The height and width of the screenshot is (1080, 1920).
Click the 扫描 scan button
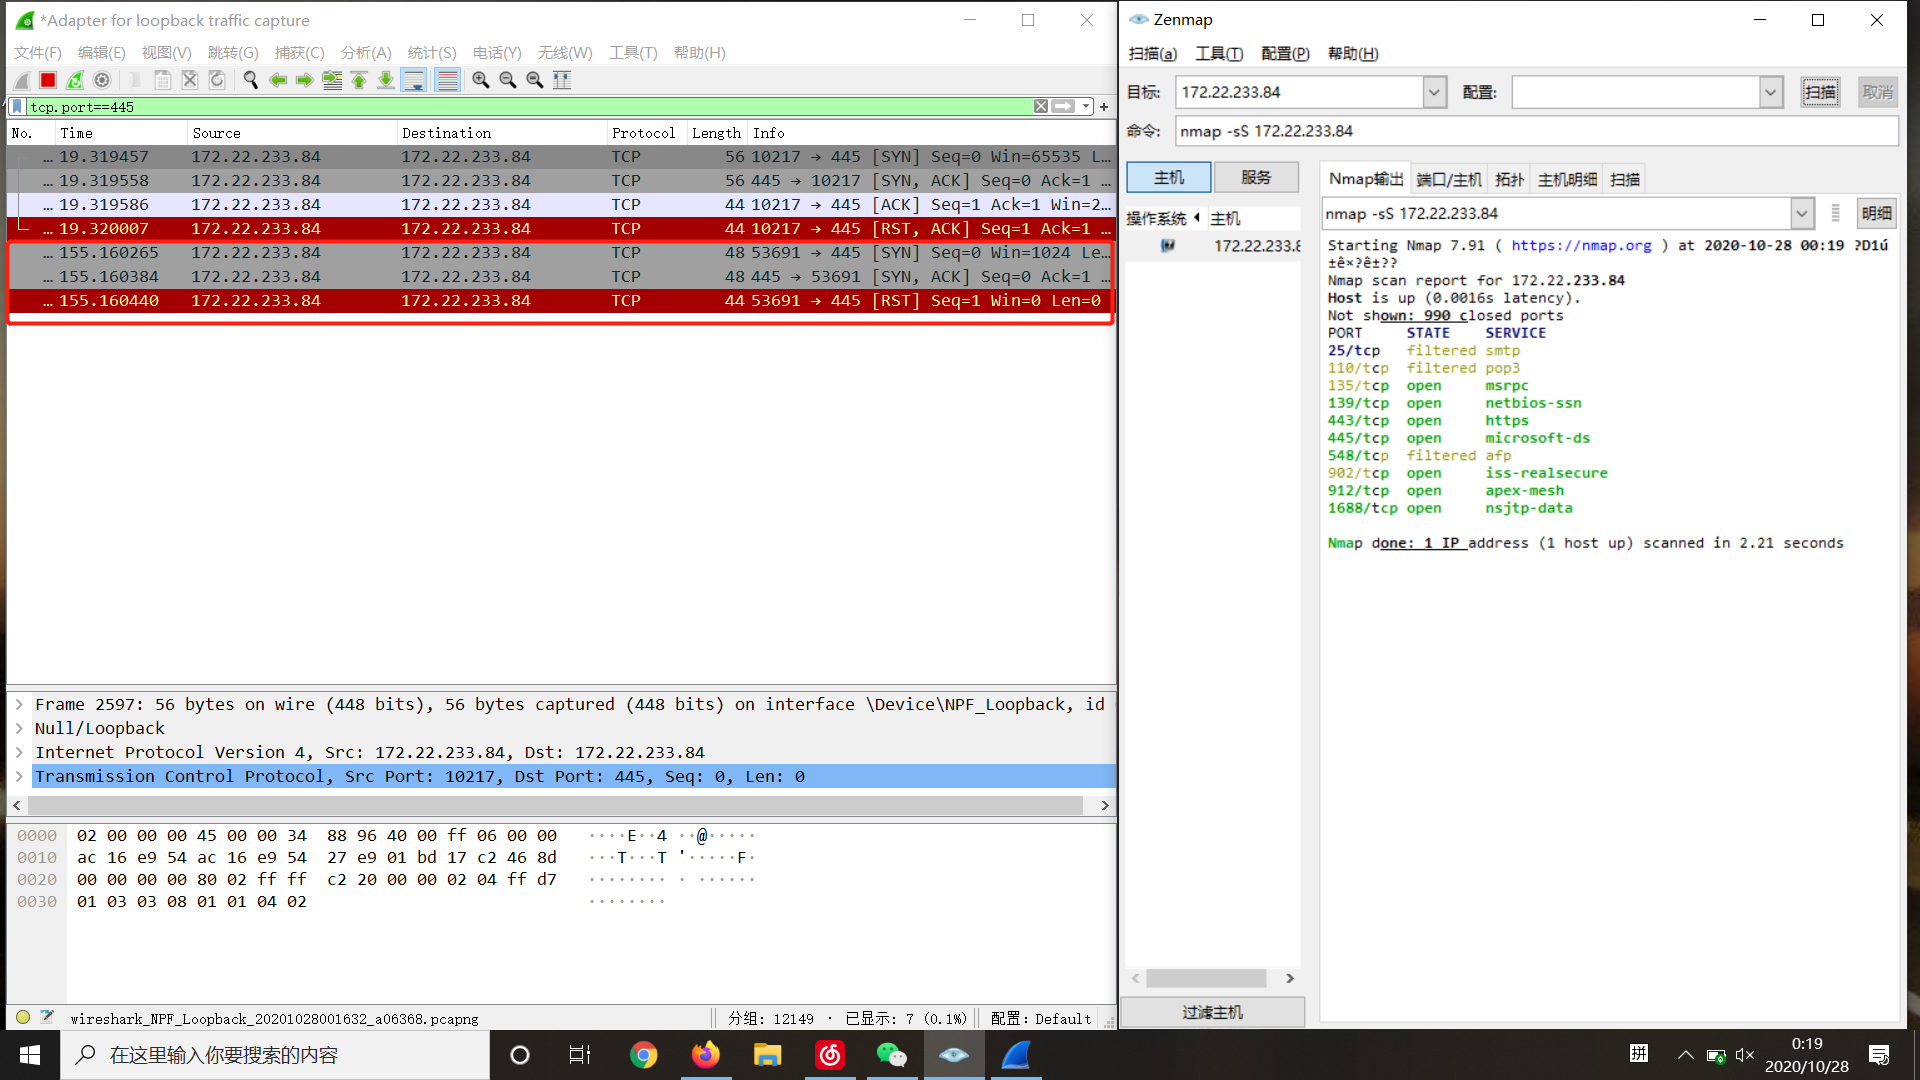pos(1820,92)
